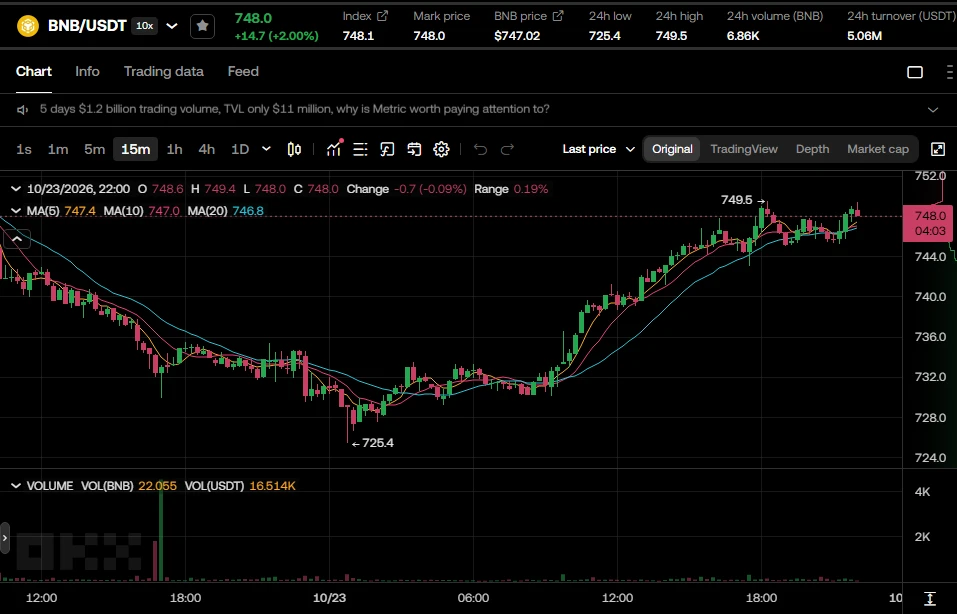Image resolution: width=957 pixels, height=614 pixels.
Task: Select the 4h timeframe
Action: coord(207,150)
